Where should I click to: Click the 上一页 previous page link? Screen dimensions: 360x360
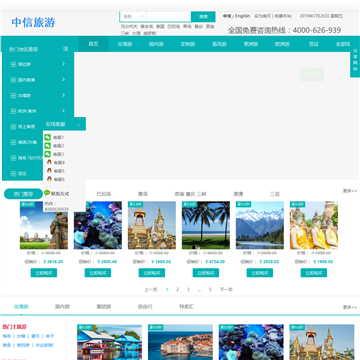coord(151,289)
